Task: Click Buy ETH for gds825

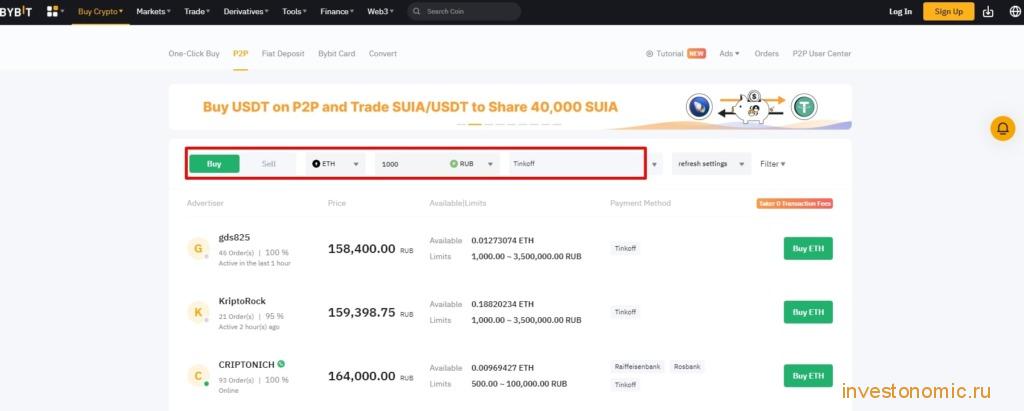Action: pyautogui.click(x=808, y=248)
